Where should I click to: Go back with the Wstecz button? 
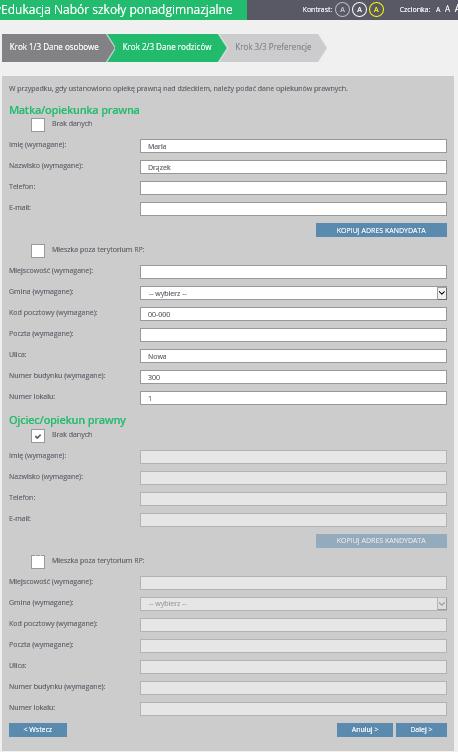coord(38,729)
